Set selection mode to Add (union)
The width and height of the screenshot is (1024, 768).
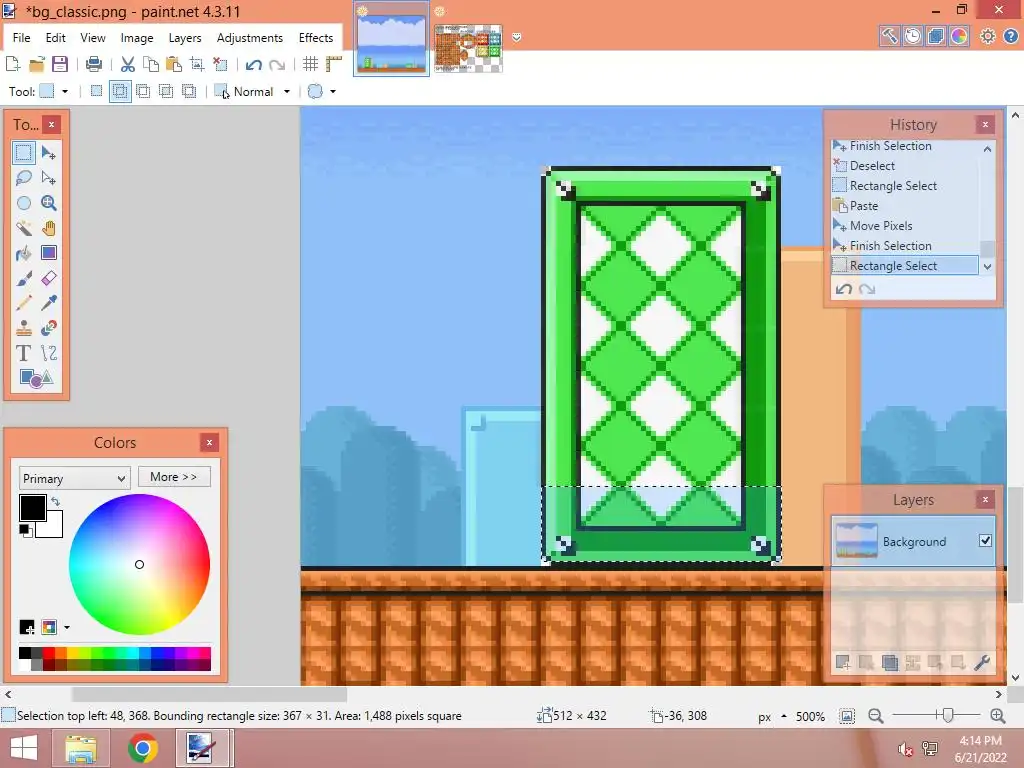[120, 91]
